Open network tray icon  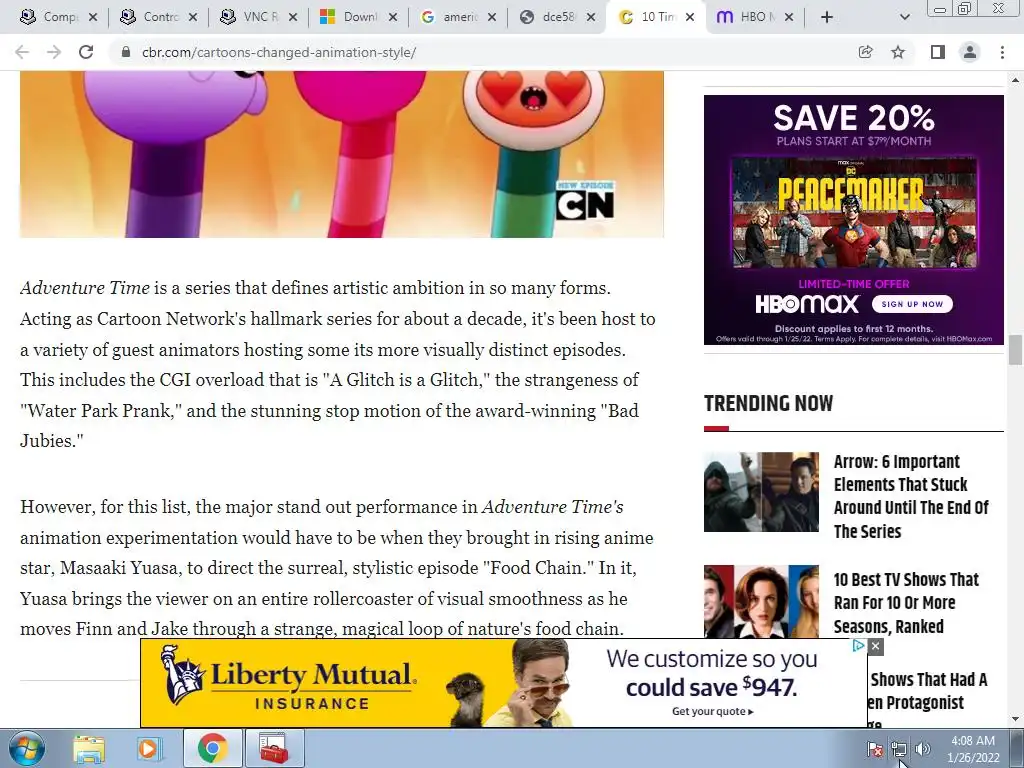[899, 749]
